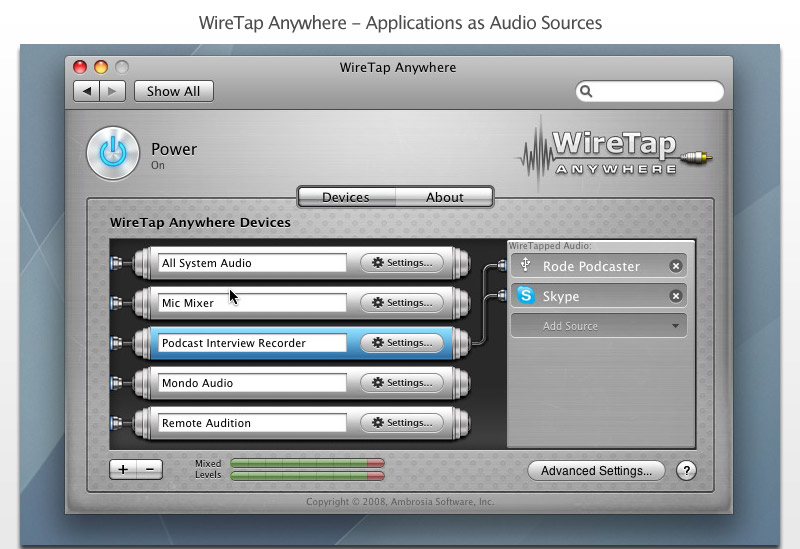Click the upper Mixed Levels meter

[x=307, y=463]
